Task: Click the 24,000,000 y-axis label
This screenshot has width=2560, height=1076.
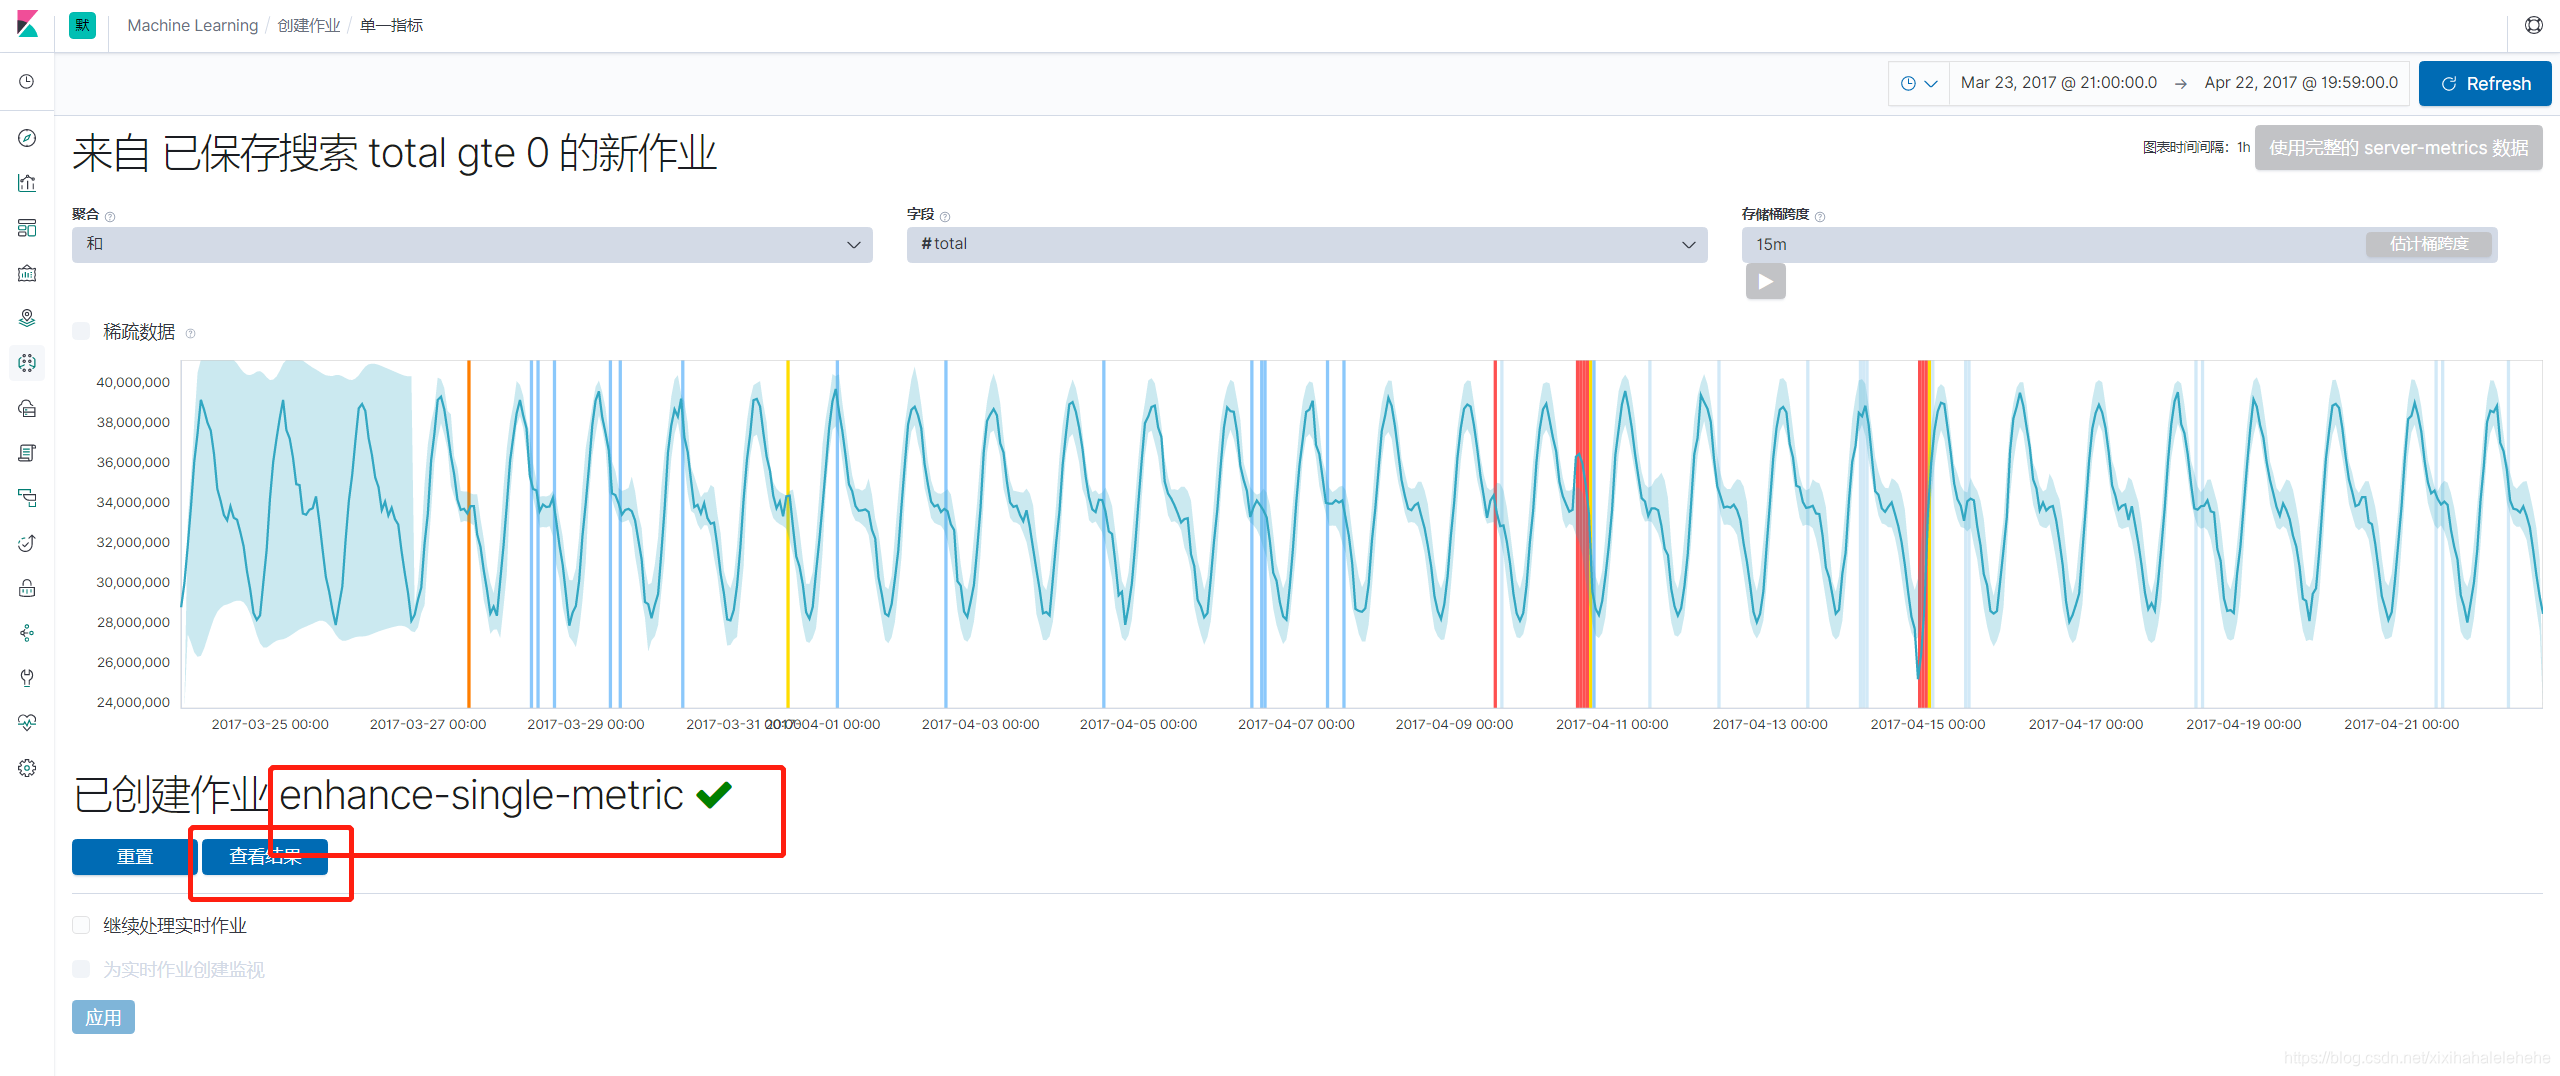Action: [x=133, y=702]
